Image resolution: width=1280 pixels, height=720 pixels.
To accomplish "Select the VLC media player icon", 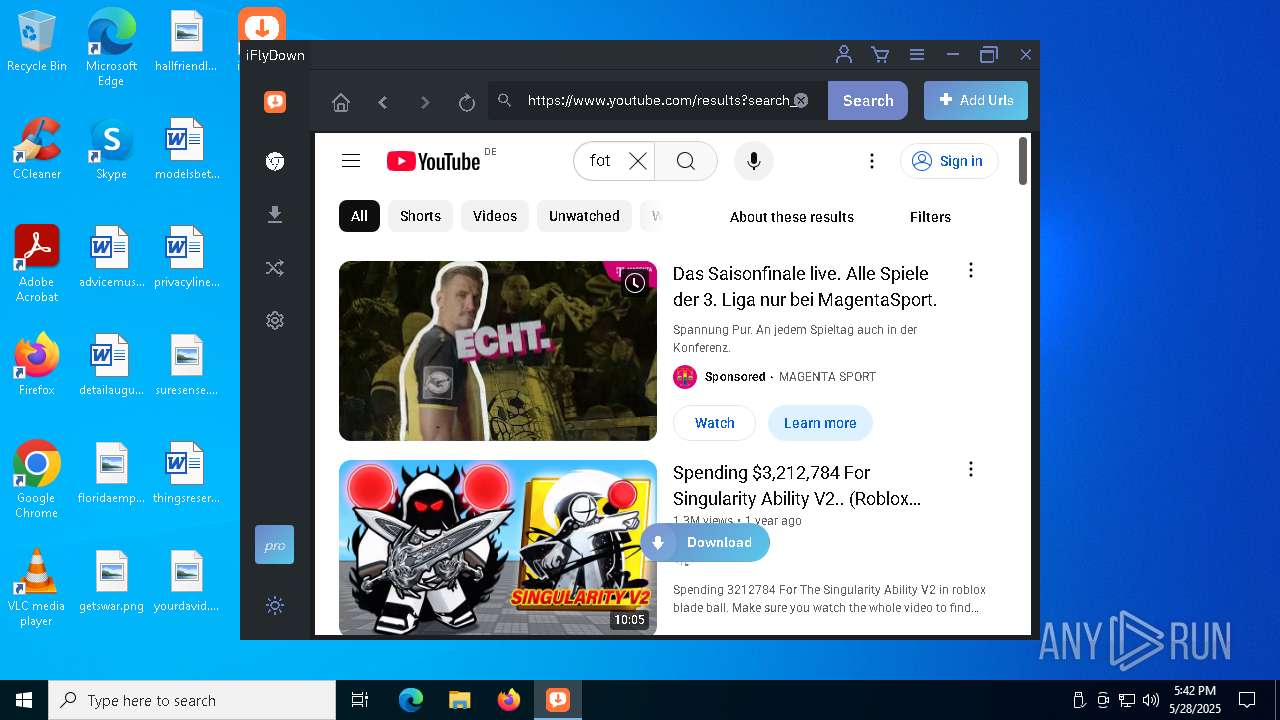I will [36, 588].
